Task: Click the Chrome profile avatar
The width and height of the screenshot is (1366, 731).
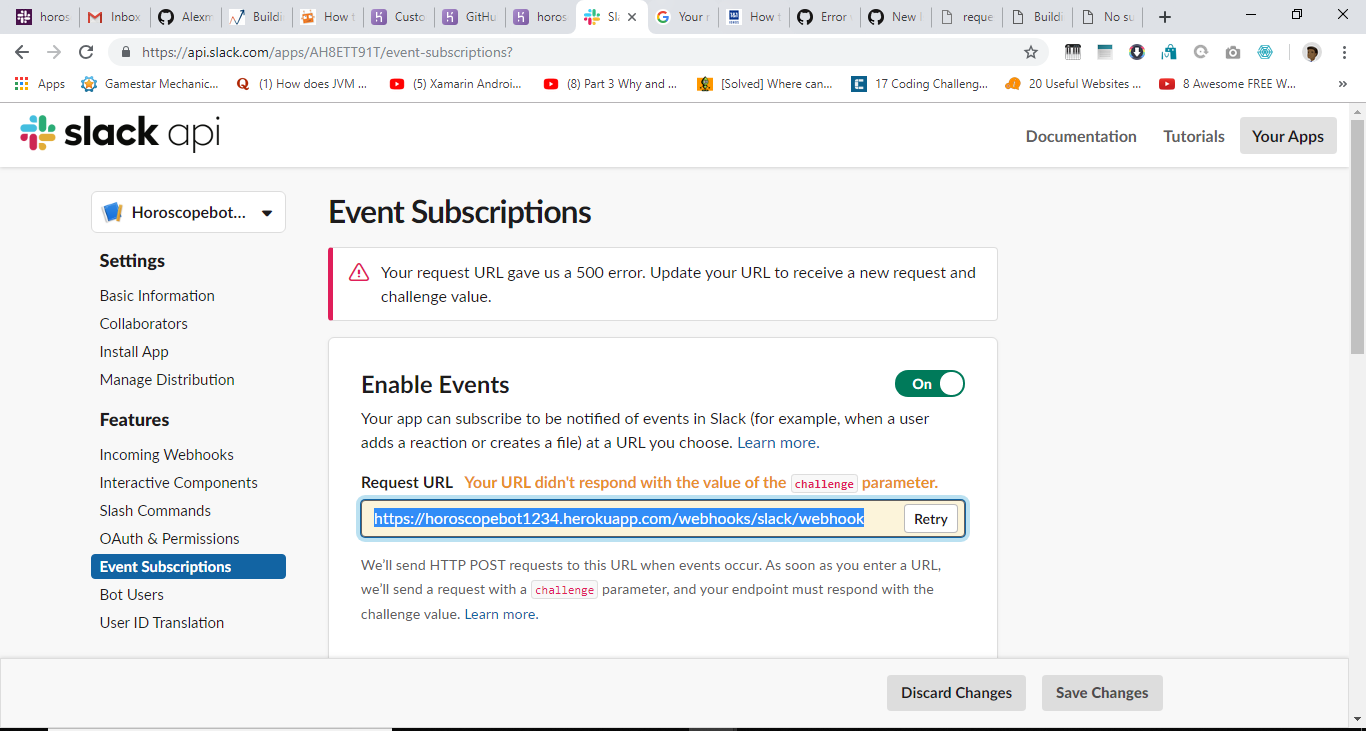Action: pos(1311,52)
